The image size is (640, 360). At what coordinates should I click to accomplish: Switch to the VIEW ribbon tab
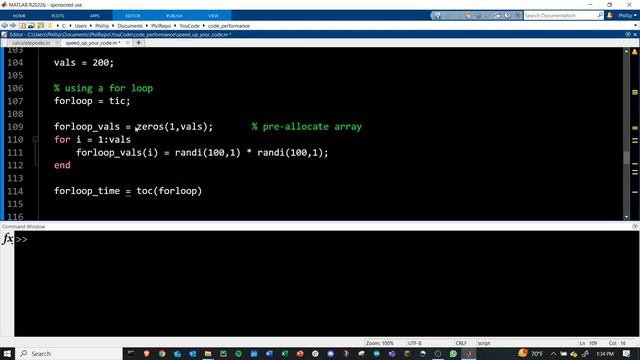(x=213, y=16)
